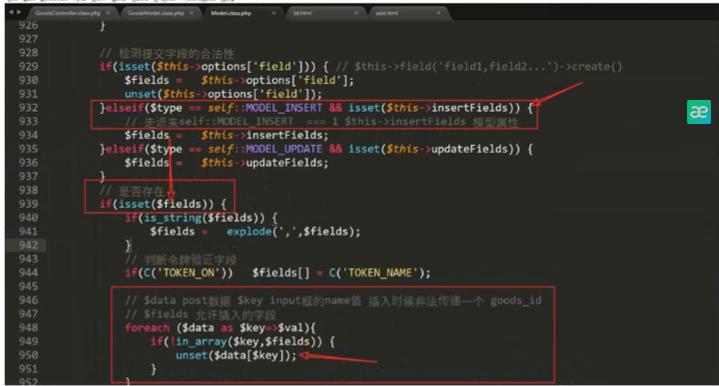
Task: Close the lst.html tab
Action: pyautogui.click(x=356, y=13)
